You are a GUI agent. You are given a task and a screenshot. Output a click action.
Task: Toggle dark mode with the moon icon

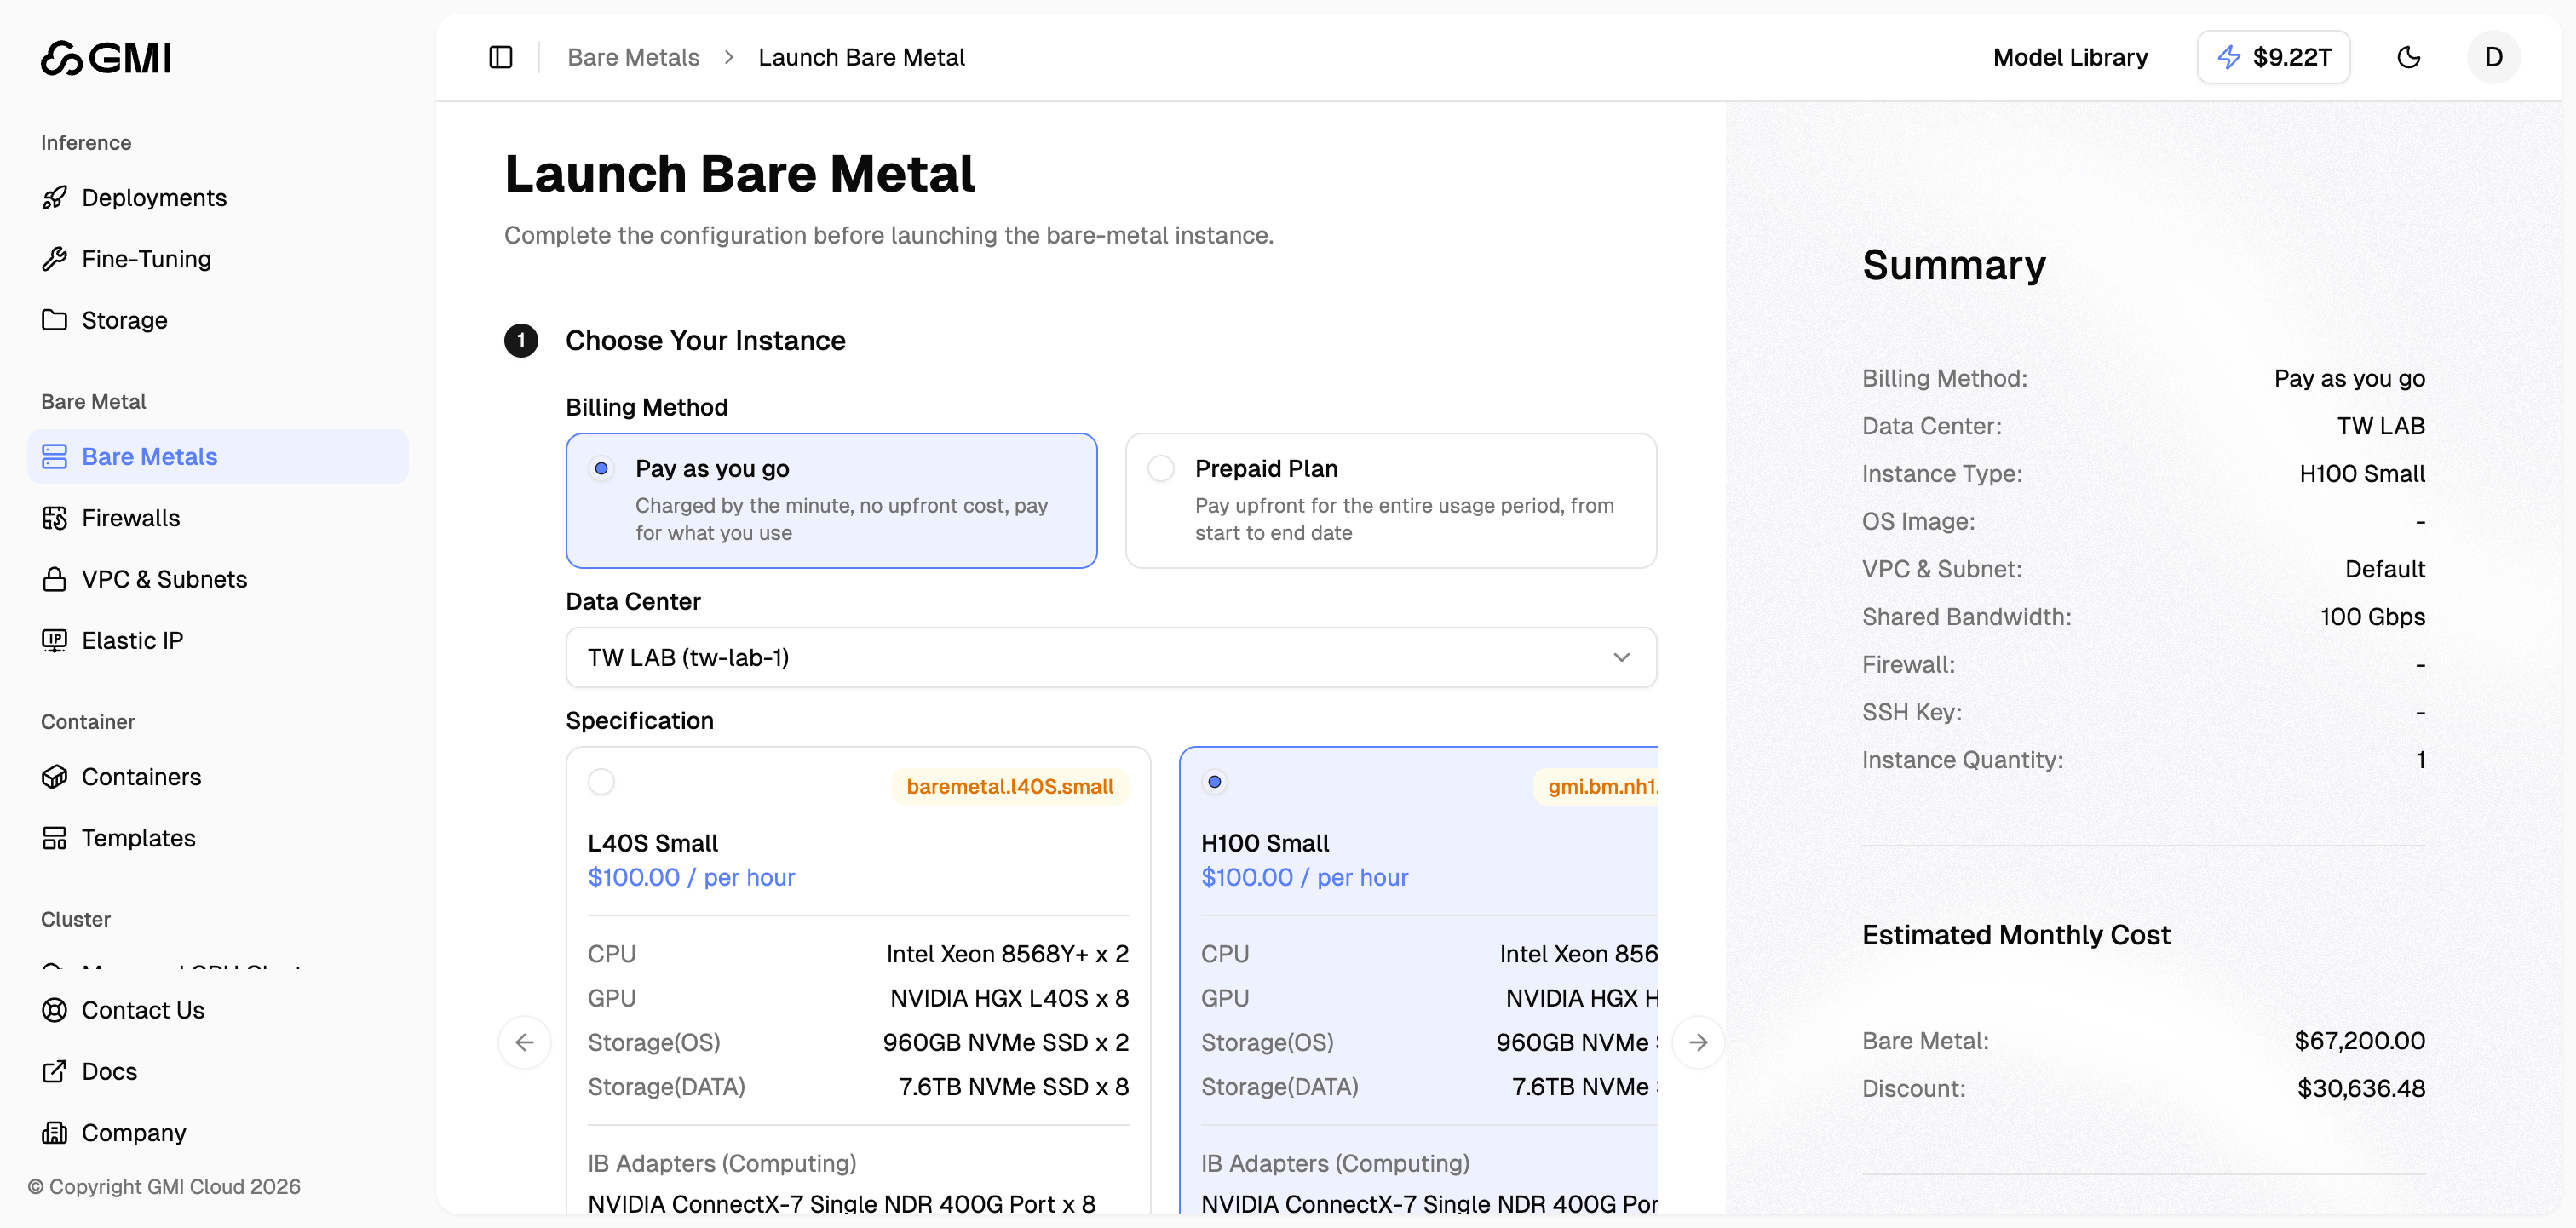click(x=2409, y=57)
